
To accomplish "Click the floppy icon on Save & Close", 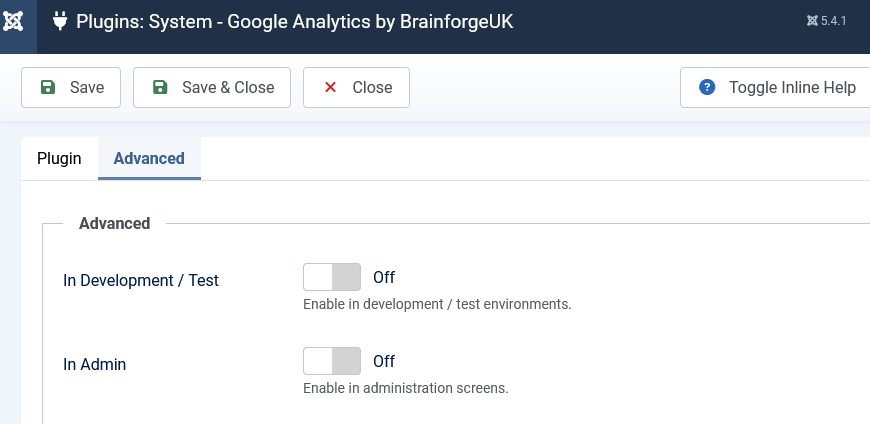I will point(160,88).
